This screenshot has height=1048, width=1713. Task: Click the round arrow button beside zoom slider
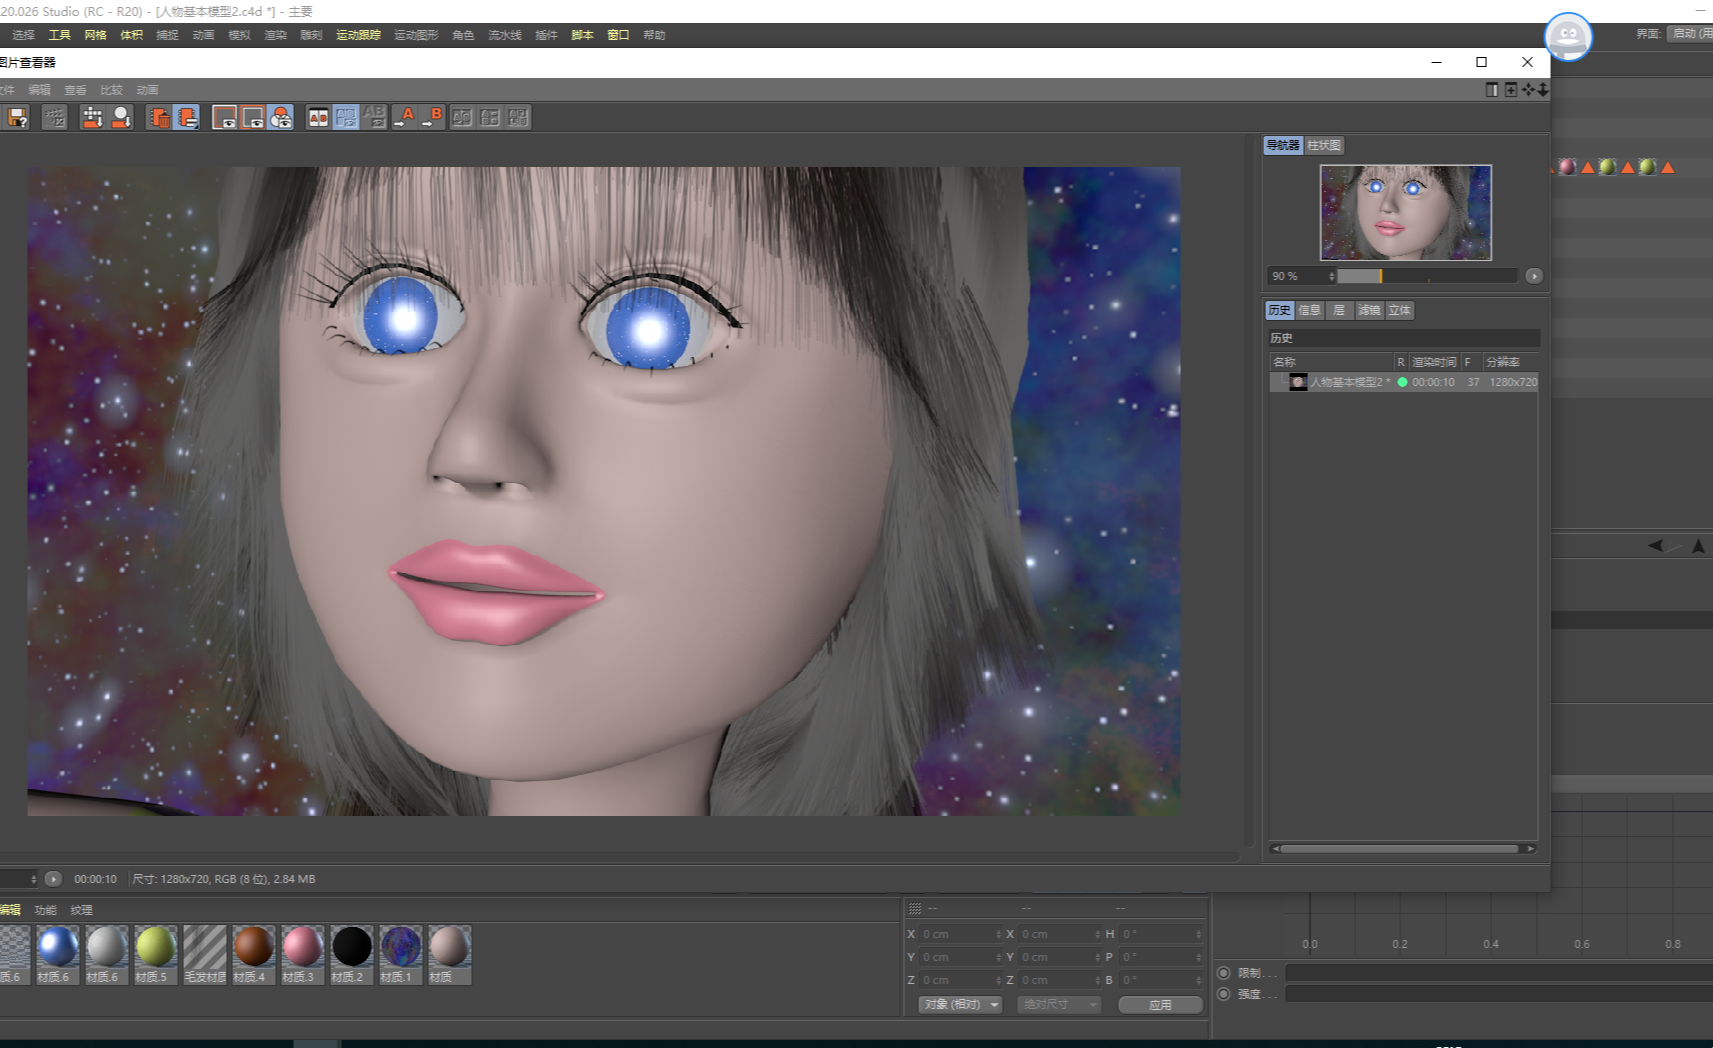tap(1534, 276)
